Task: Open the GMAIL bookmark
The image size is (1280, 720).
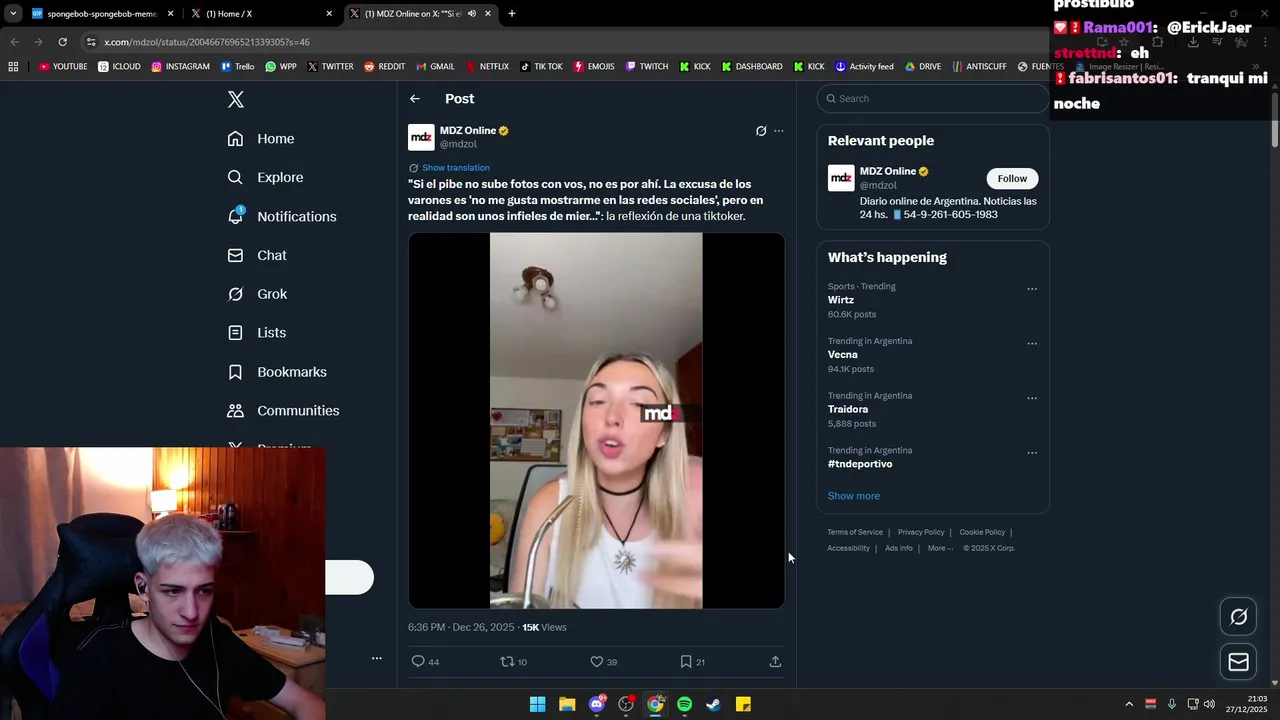Action: pos(435,67)
